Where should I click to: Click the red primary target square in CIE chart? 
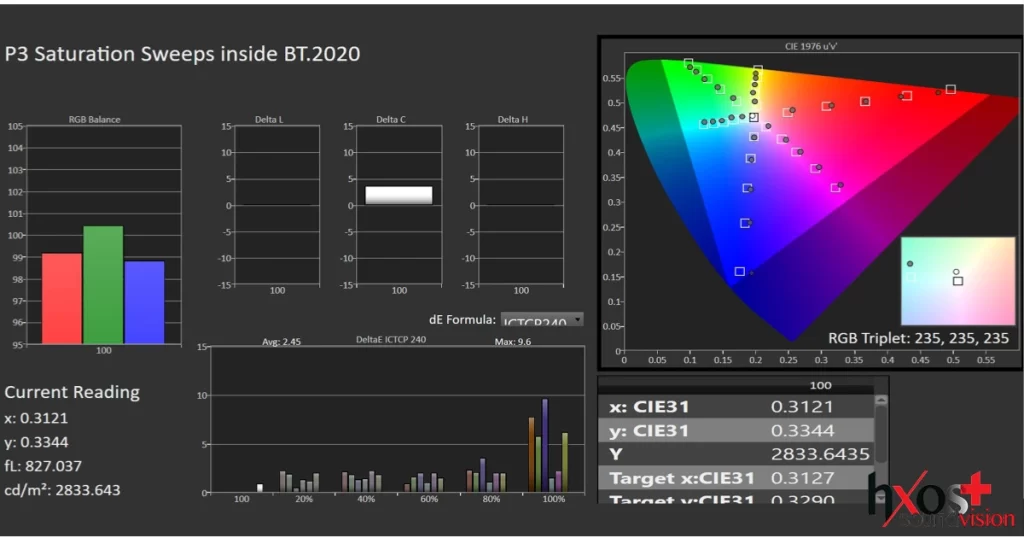point(950,89)
